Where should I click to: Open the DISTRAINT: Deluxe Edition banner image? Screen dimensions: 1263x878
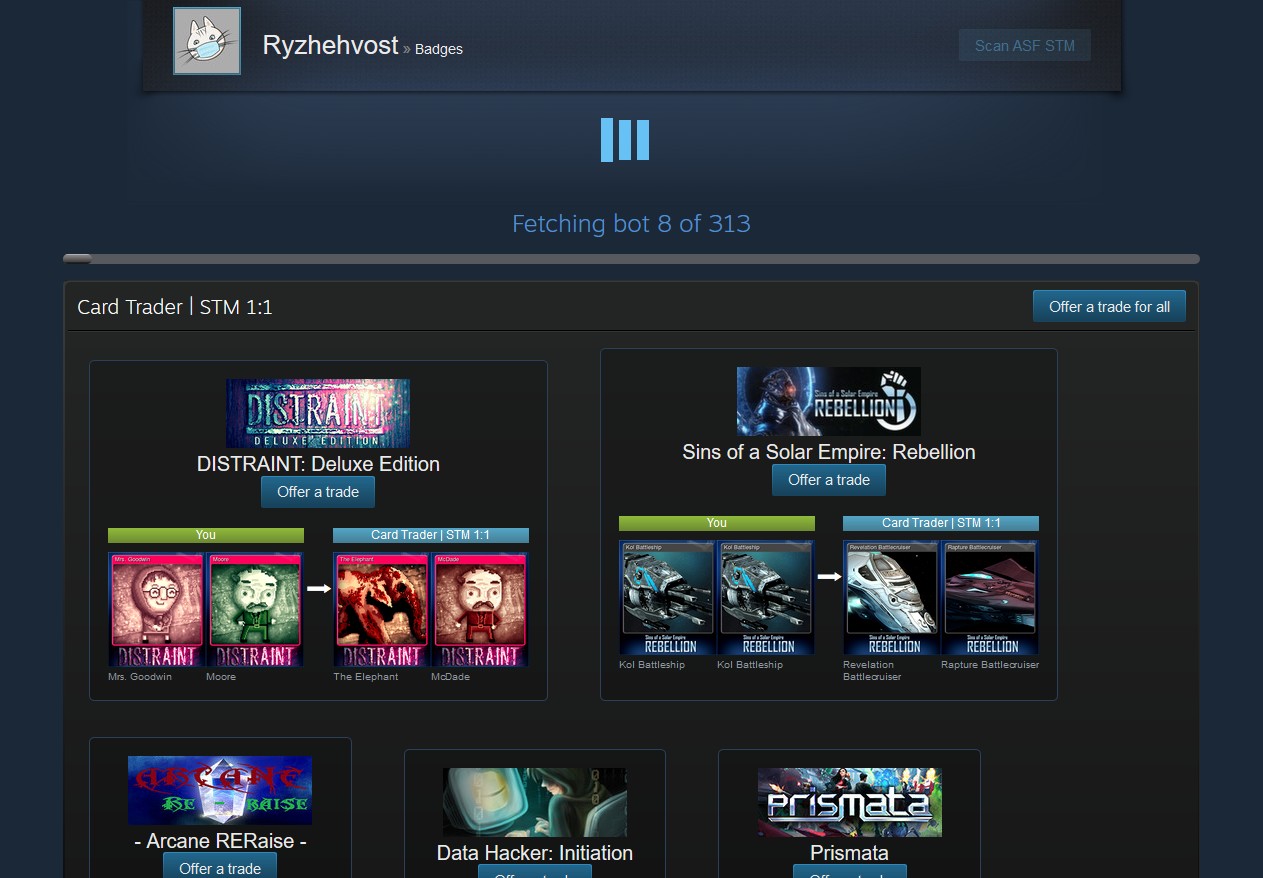pos(318,413)
